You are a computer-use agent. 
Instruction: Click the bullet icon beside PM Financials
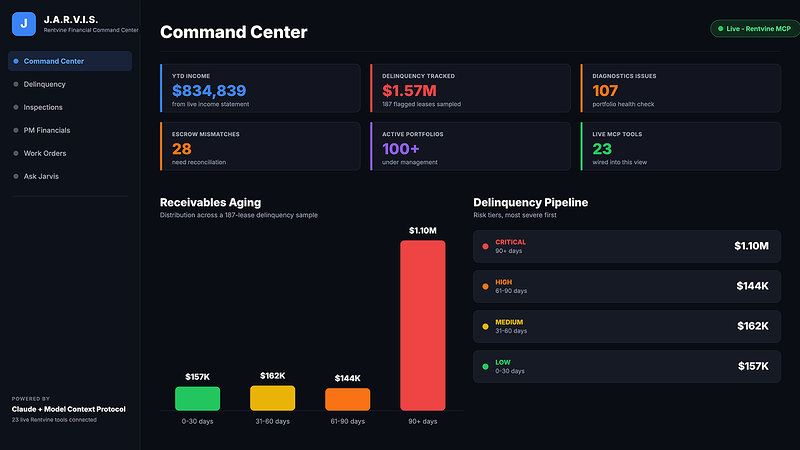[16, 130]
